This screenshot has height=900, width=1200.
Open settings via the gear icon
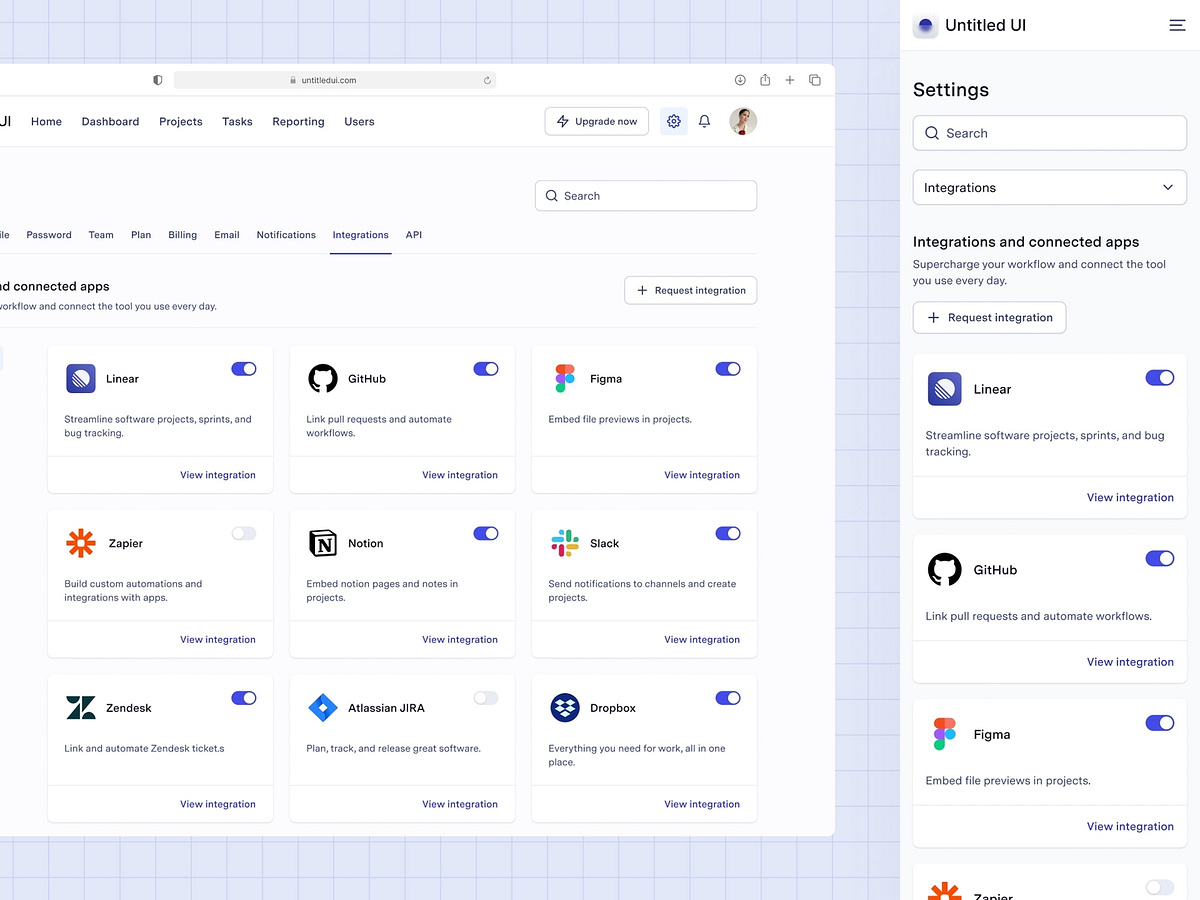(673, 121)
